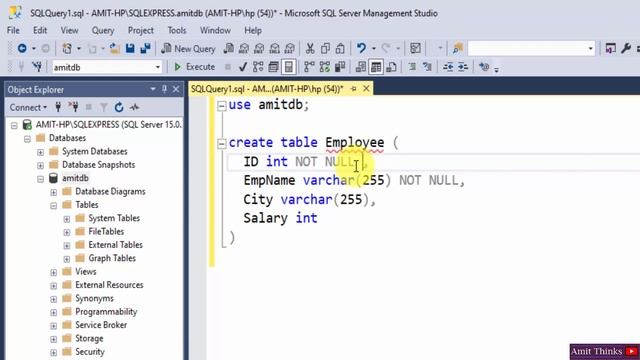Open the Tools menu

[177, 31]
